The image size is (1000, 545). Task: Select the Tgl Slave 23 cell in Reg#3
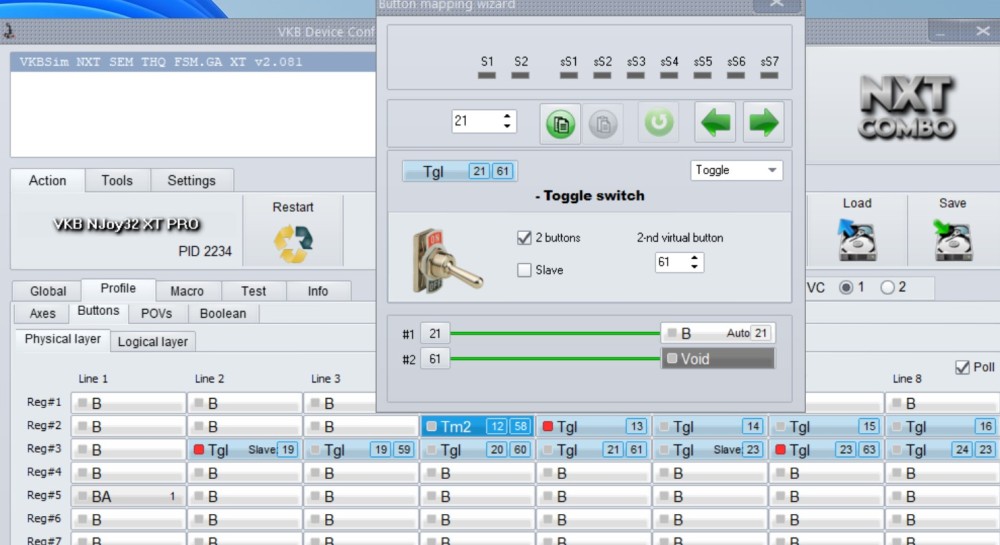pos(710,449)
